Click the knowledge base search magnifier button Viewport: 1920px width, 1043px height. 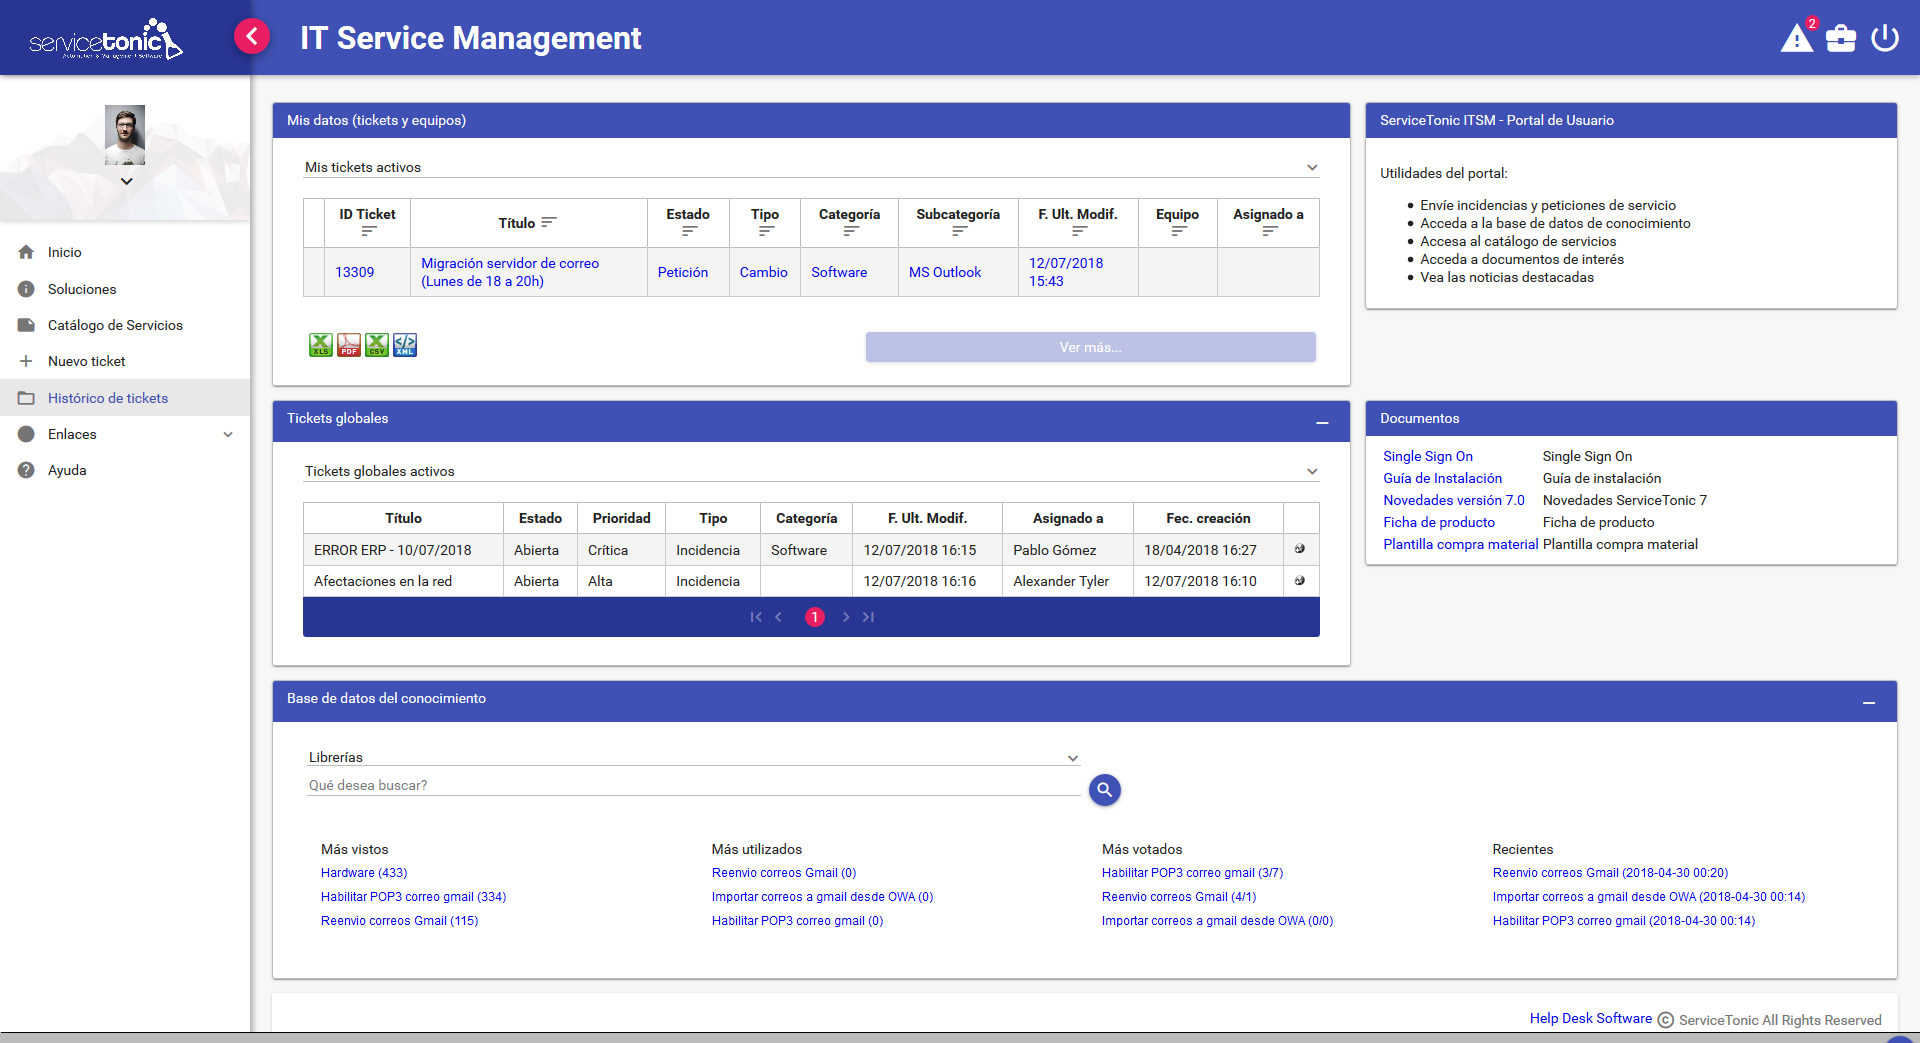click(x=1104, y=790)
